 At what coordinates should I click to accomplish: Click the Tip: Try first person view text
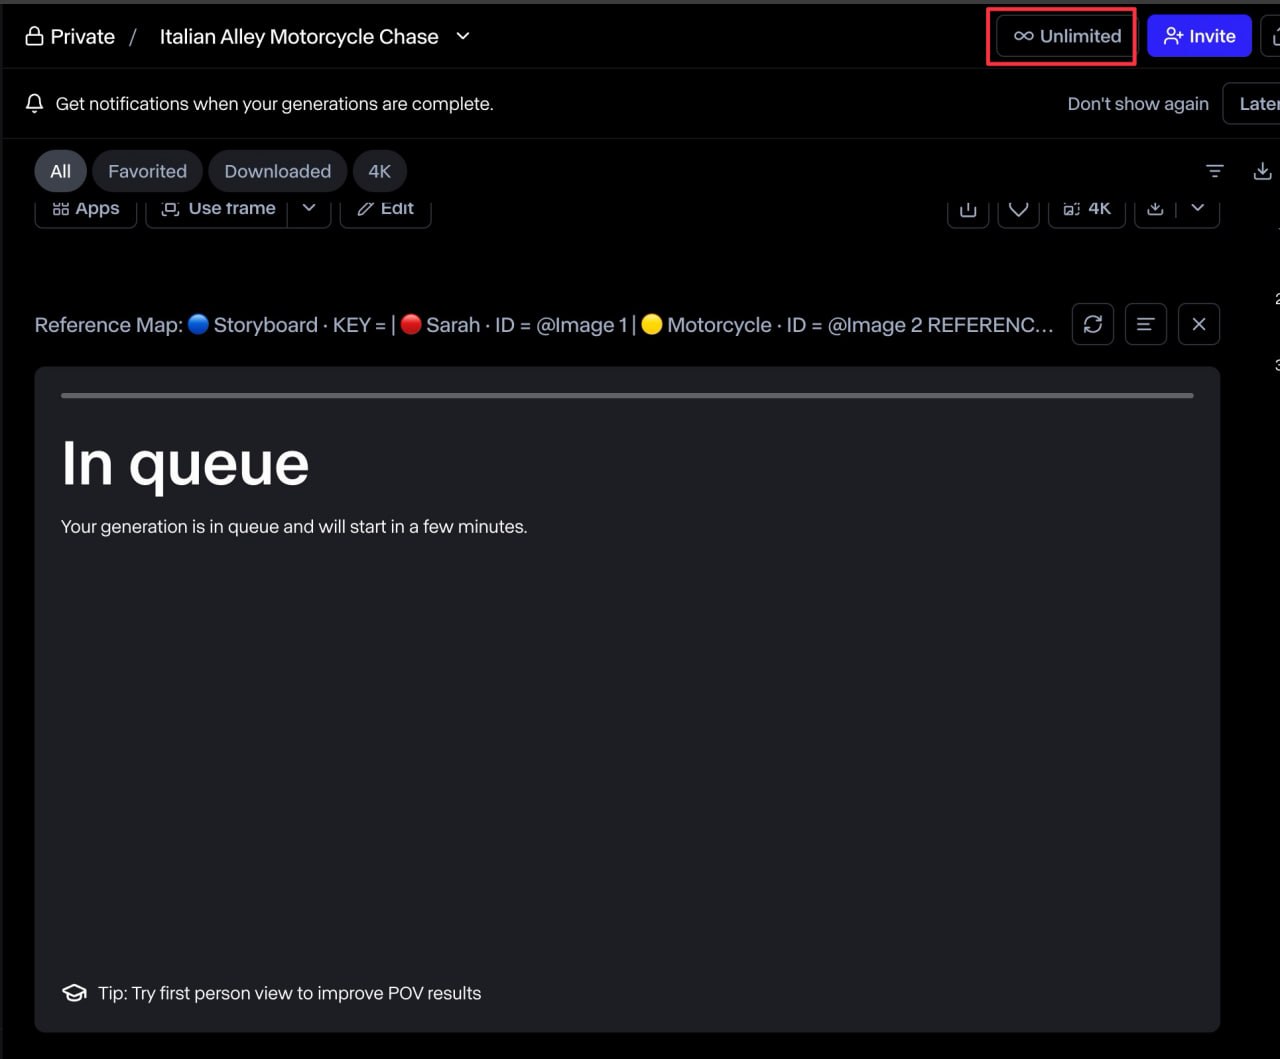[290, 993]
